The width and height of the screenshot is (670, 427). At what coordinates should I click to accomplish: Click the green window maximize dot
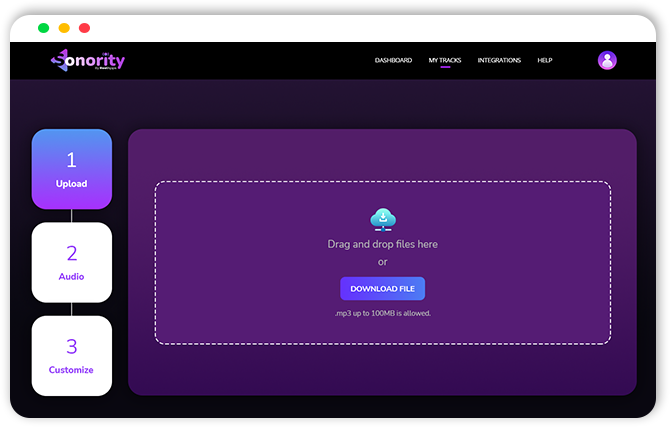(43, 28)
